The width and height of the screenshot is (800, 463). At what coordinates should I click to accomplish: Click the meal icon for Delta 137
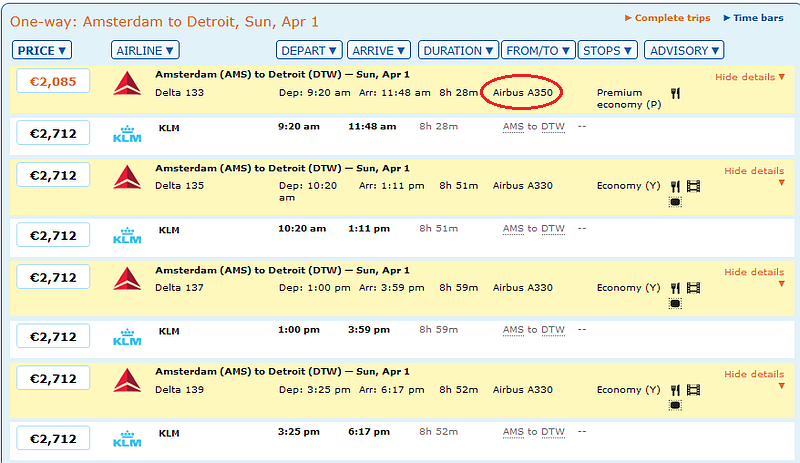pyautogui.click(x=676, y=288)
